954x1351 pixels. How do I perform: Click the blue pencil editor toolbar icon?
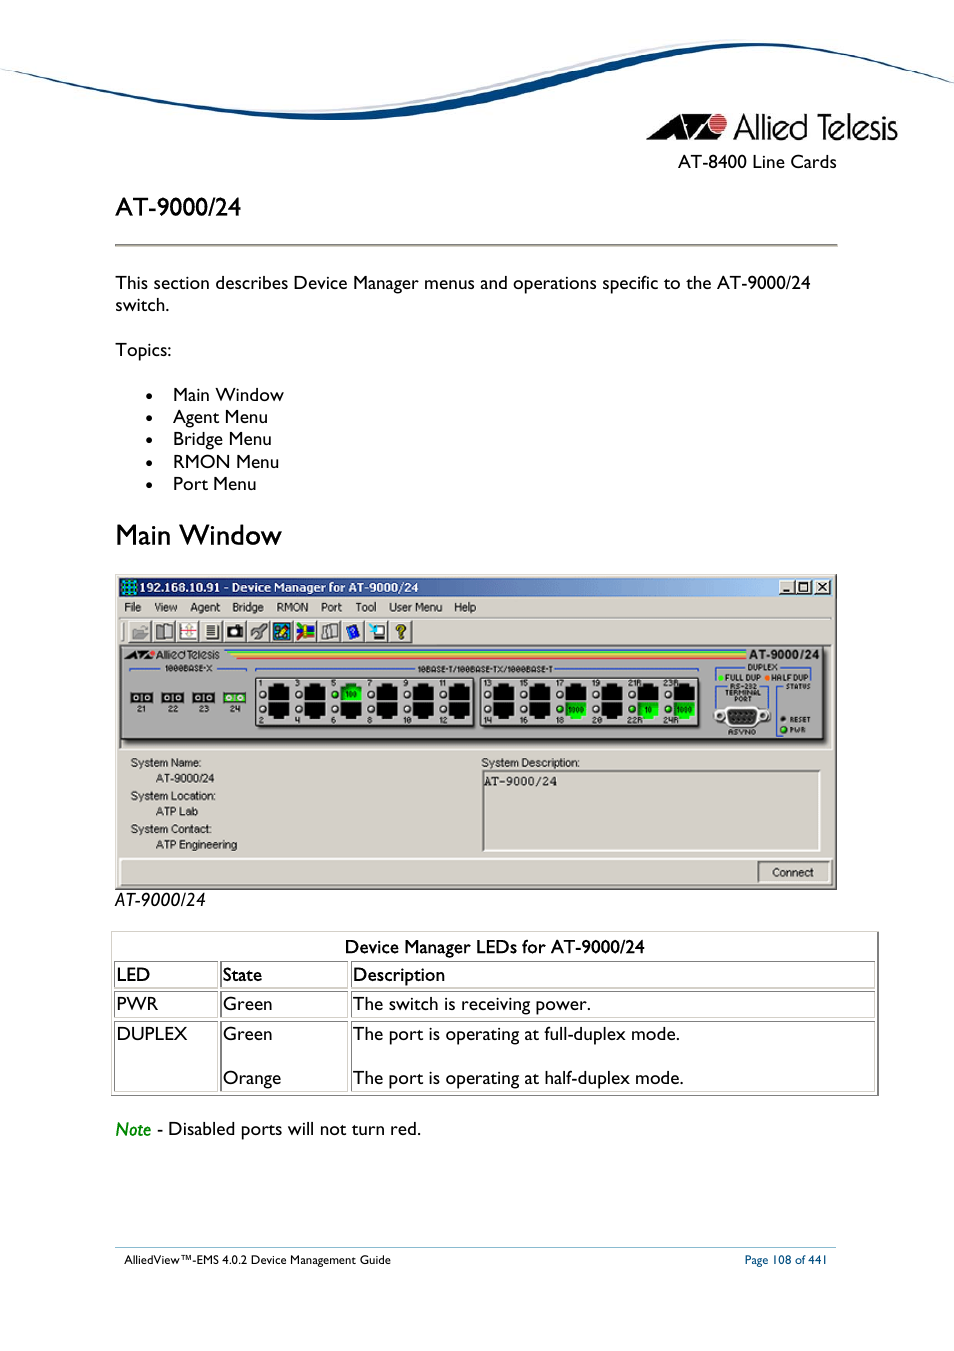click(282, 632)
